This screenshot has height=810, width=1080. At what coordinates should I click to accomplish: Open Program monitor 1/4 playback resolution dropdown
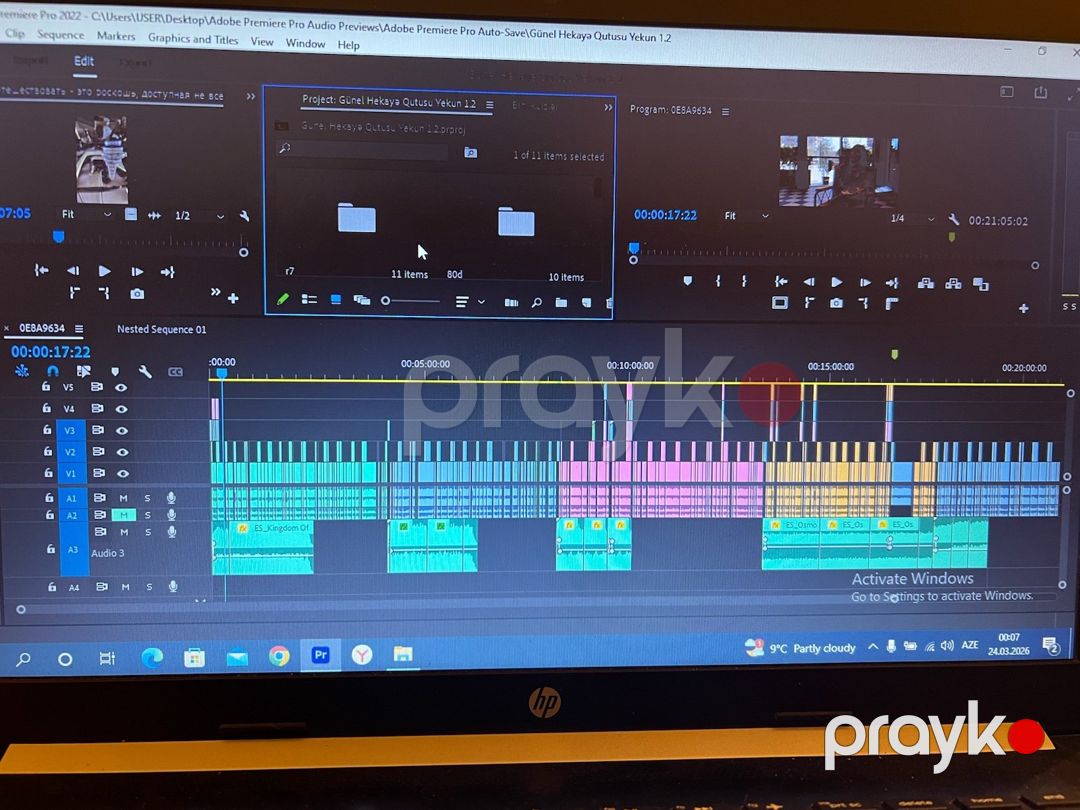[913, 219]
